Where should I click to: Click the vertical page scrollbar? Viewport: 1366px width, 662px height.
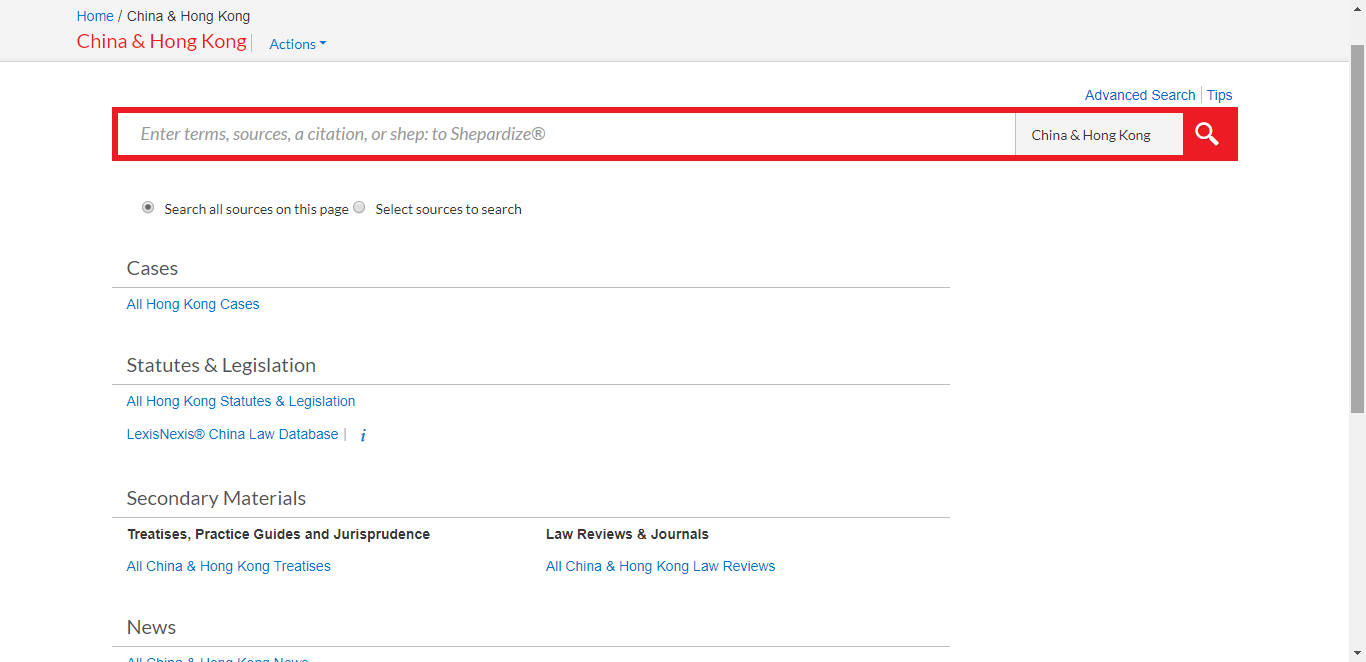click(1357, 228)
